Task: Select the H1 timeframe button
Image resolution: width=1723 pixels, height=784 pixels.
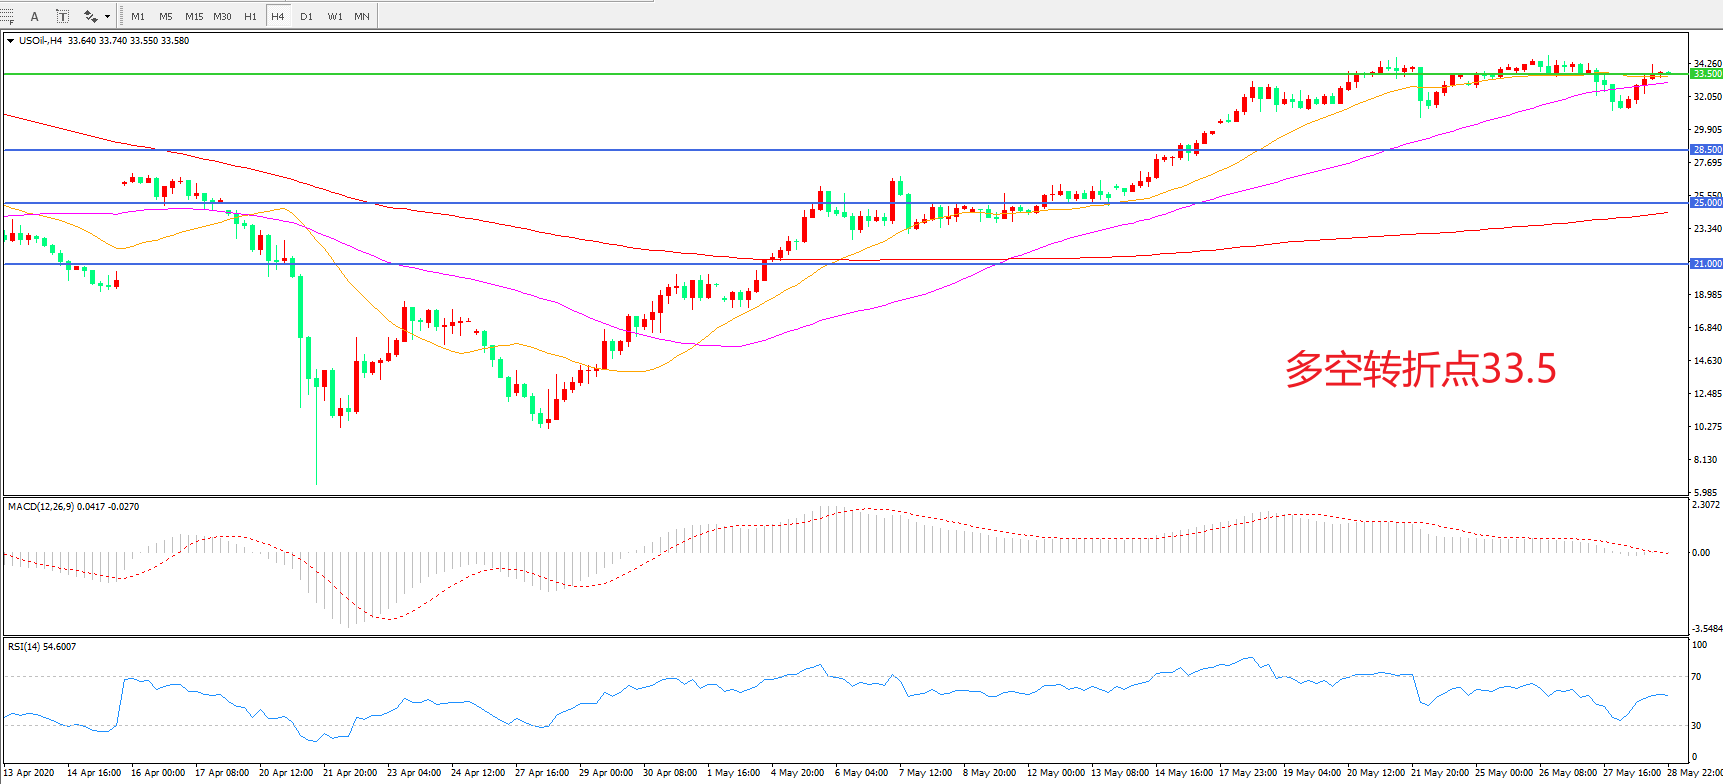Action: pos(250,16)
